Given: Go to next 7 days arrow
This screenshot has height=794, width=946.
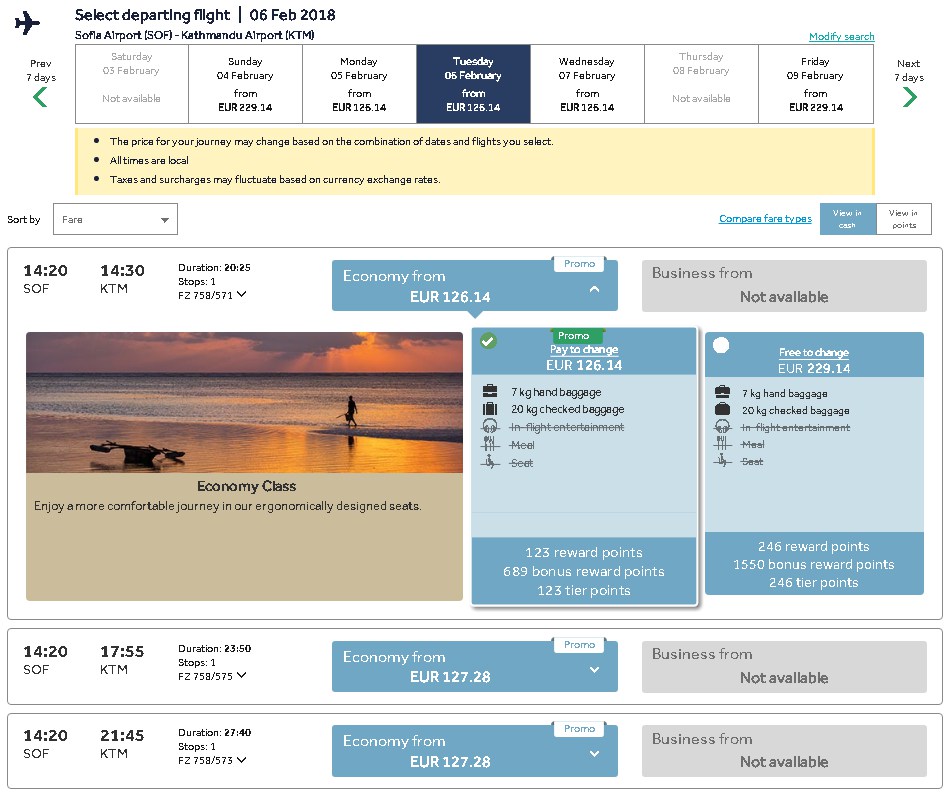Looking at the screenshot, I should pyautogui.click(x=909, y=97).
